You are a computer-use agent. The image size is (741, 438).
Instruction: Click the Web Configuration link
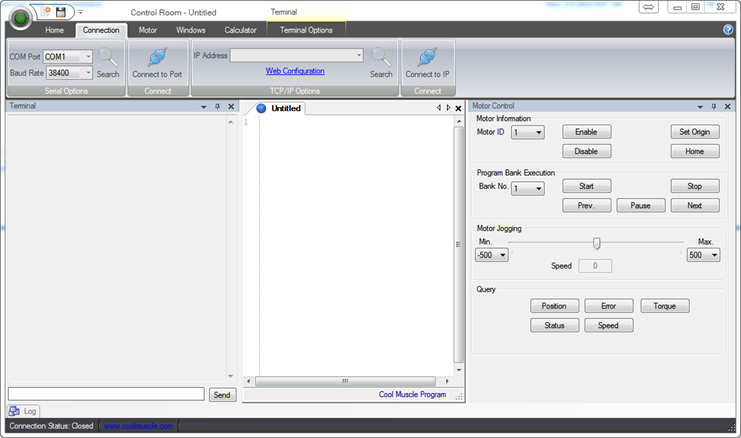(x=295, y=71)
